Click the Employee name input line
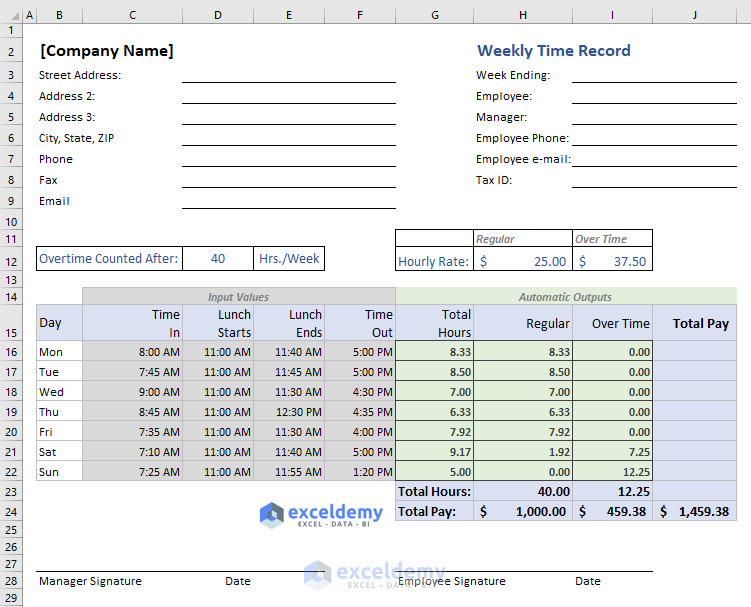The height and width of the screenshot is (607, 751). pos(654,96)
